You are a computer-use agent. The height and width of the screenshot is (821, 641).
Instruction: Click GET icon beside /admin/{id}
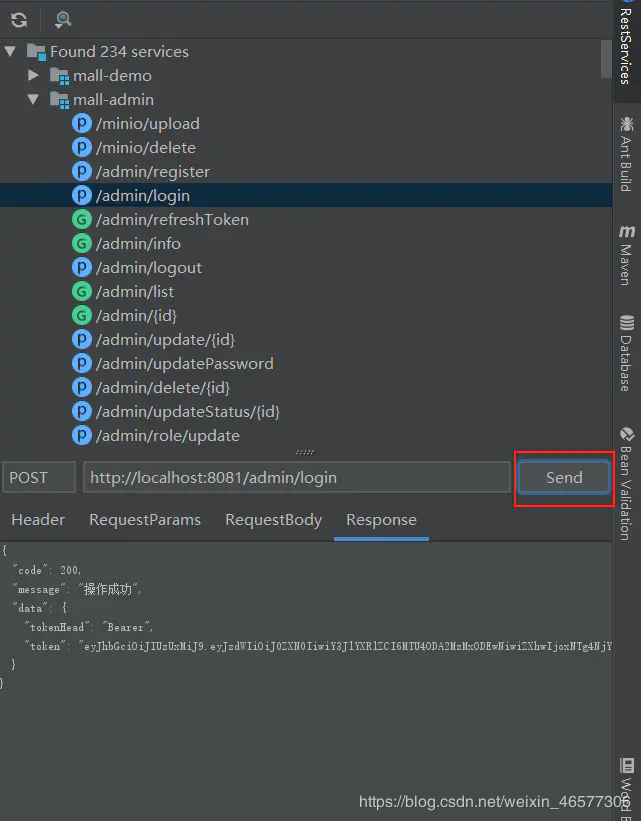[81, 316]
